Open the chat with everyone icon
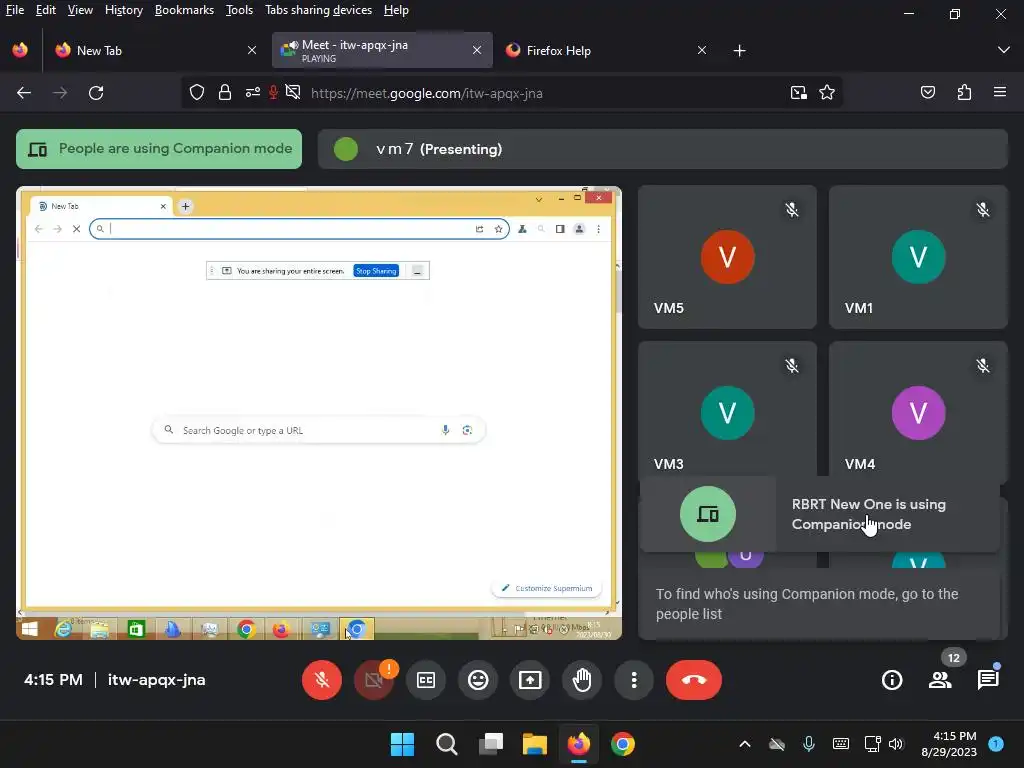 [988, 680]
